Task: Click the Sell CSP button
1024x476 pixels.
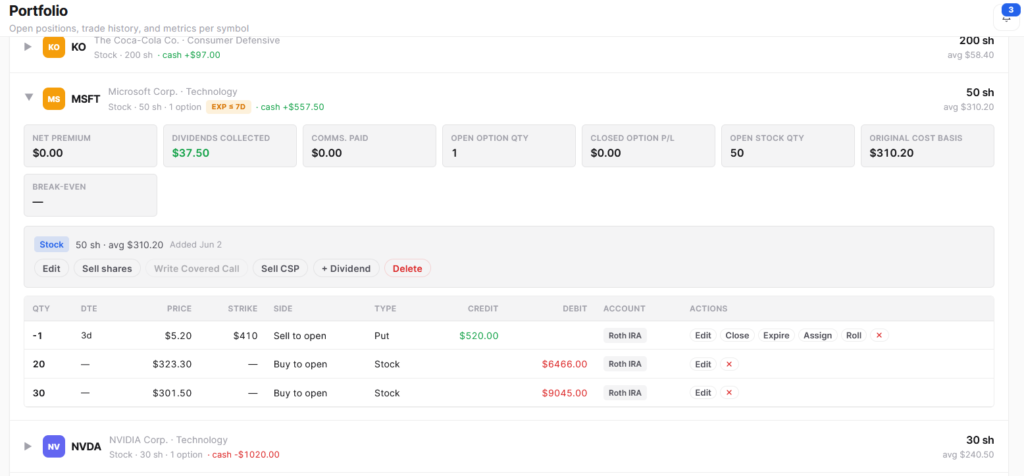Action: click(280, 268)
